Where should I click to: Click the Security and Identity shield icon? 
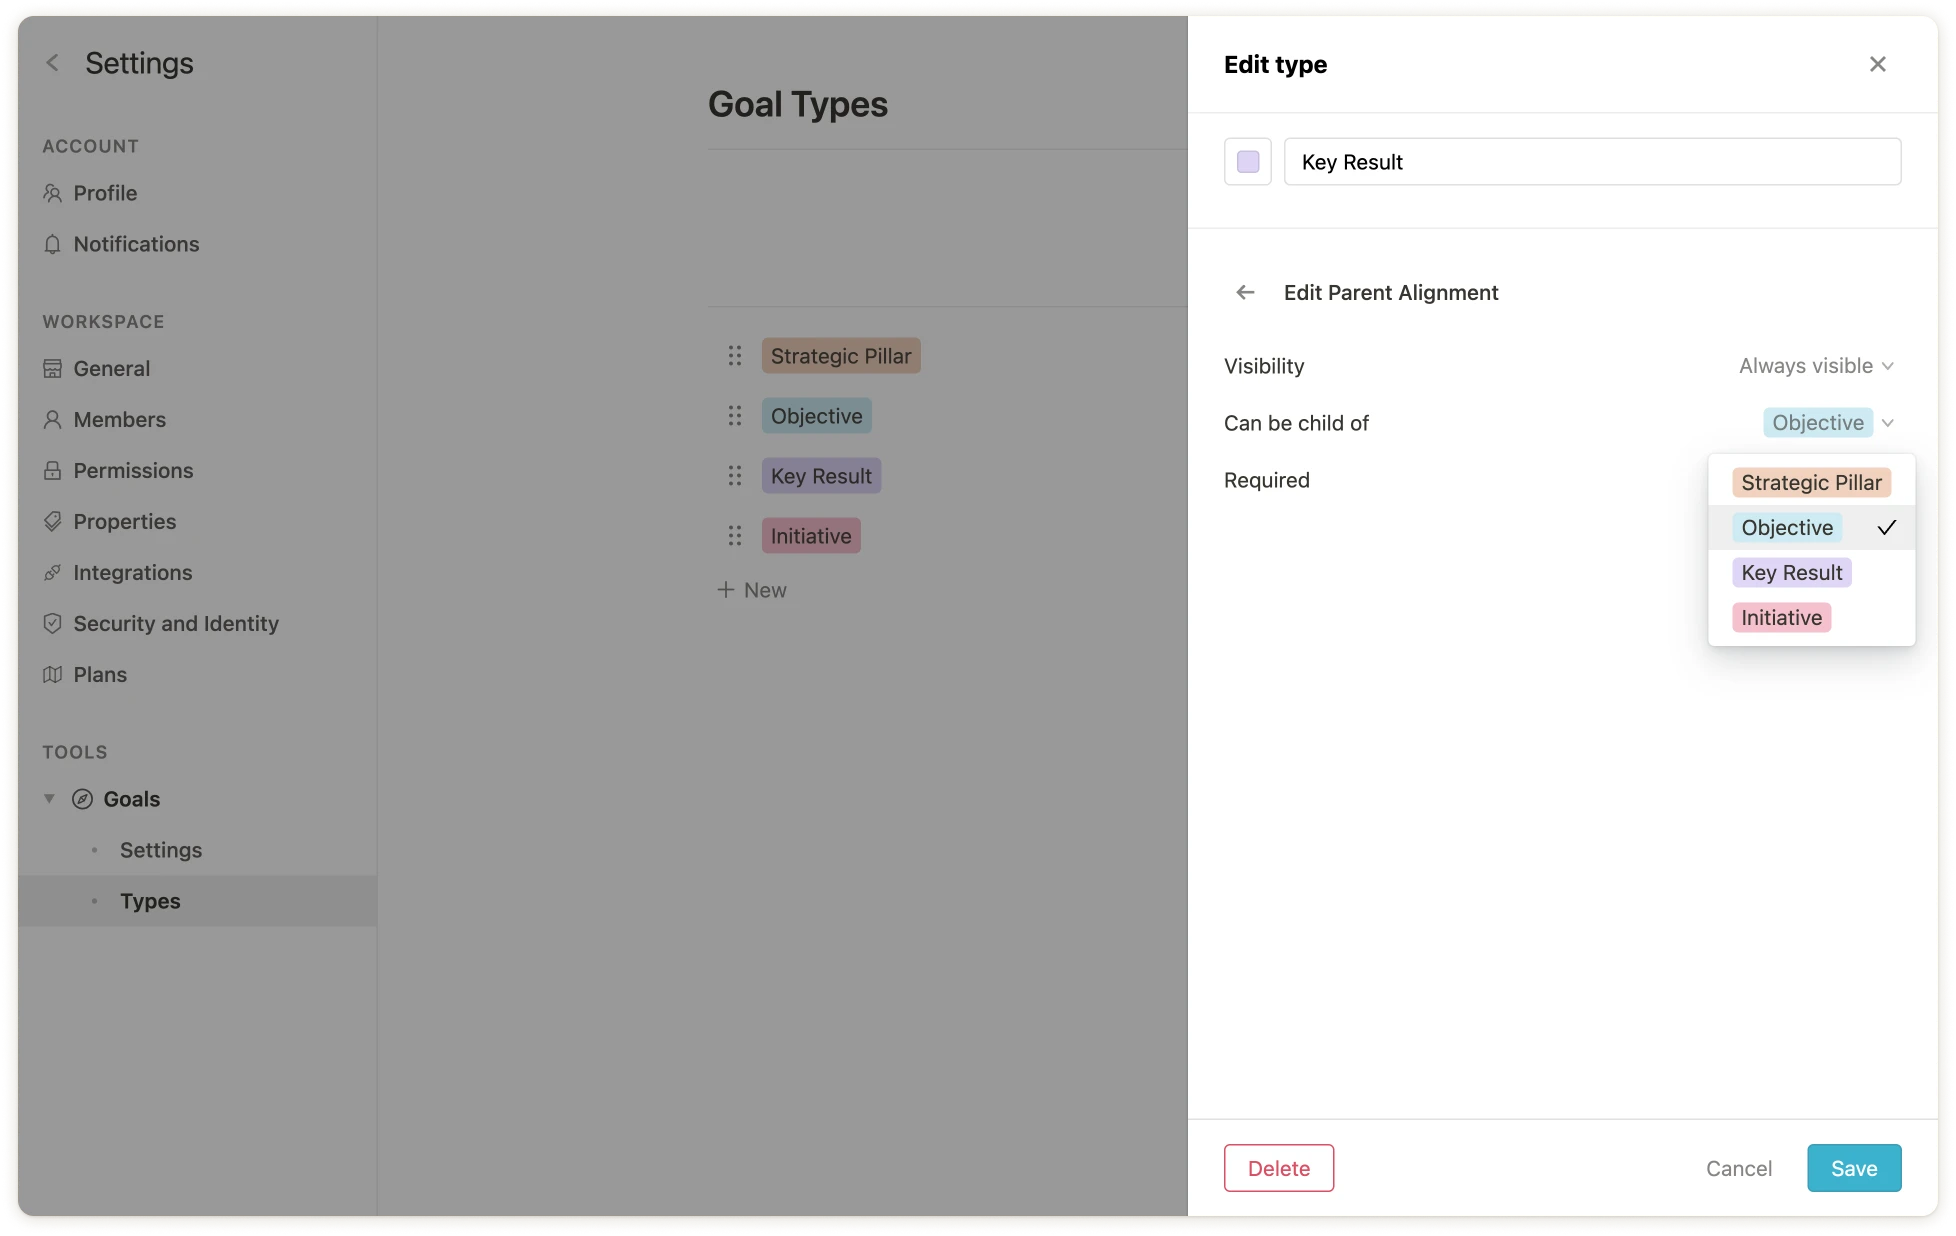coord(53,624)
